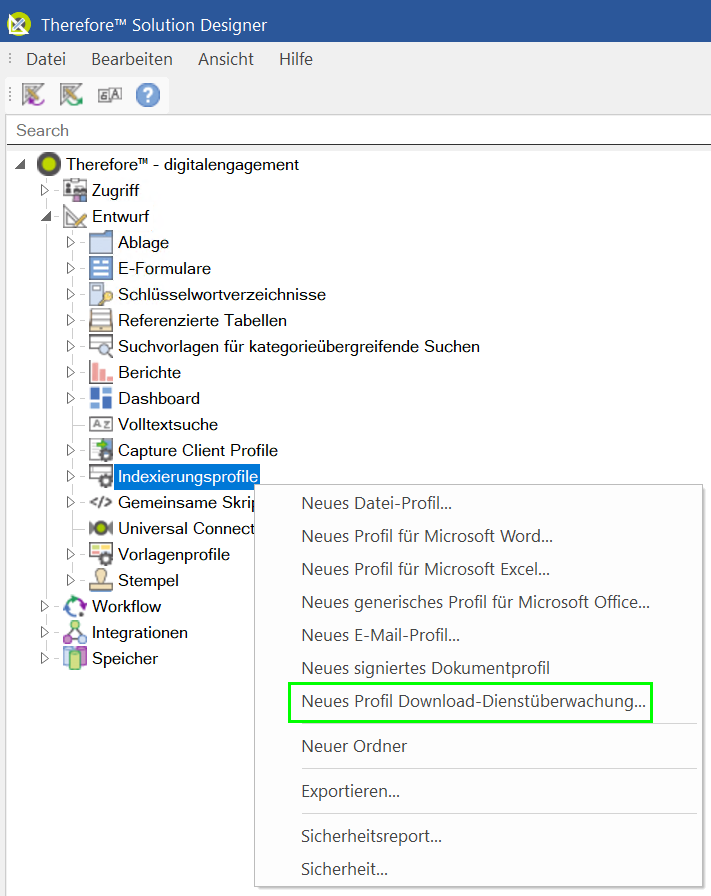Open help via blue question mark icon
This screenshot has width=711, height=896.
(148, 95)
